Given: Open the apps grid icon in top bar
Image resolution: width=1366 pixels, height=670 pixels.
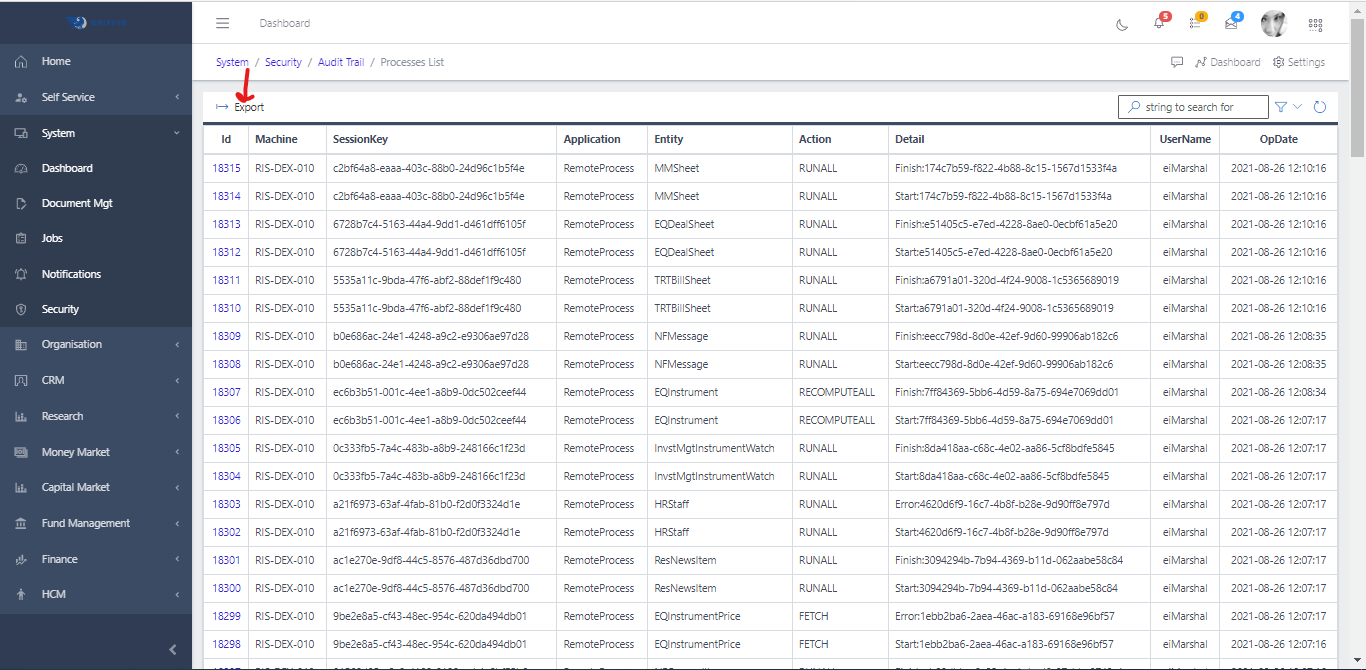Looking at the screenshot, I should point(1316,24).
